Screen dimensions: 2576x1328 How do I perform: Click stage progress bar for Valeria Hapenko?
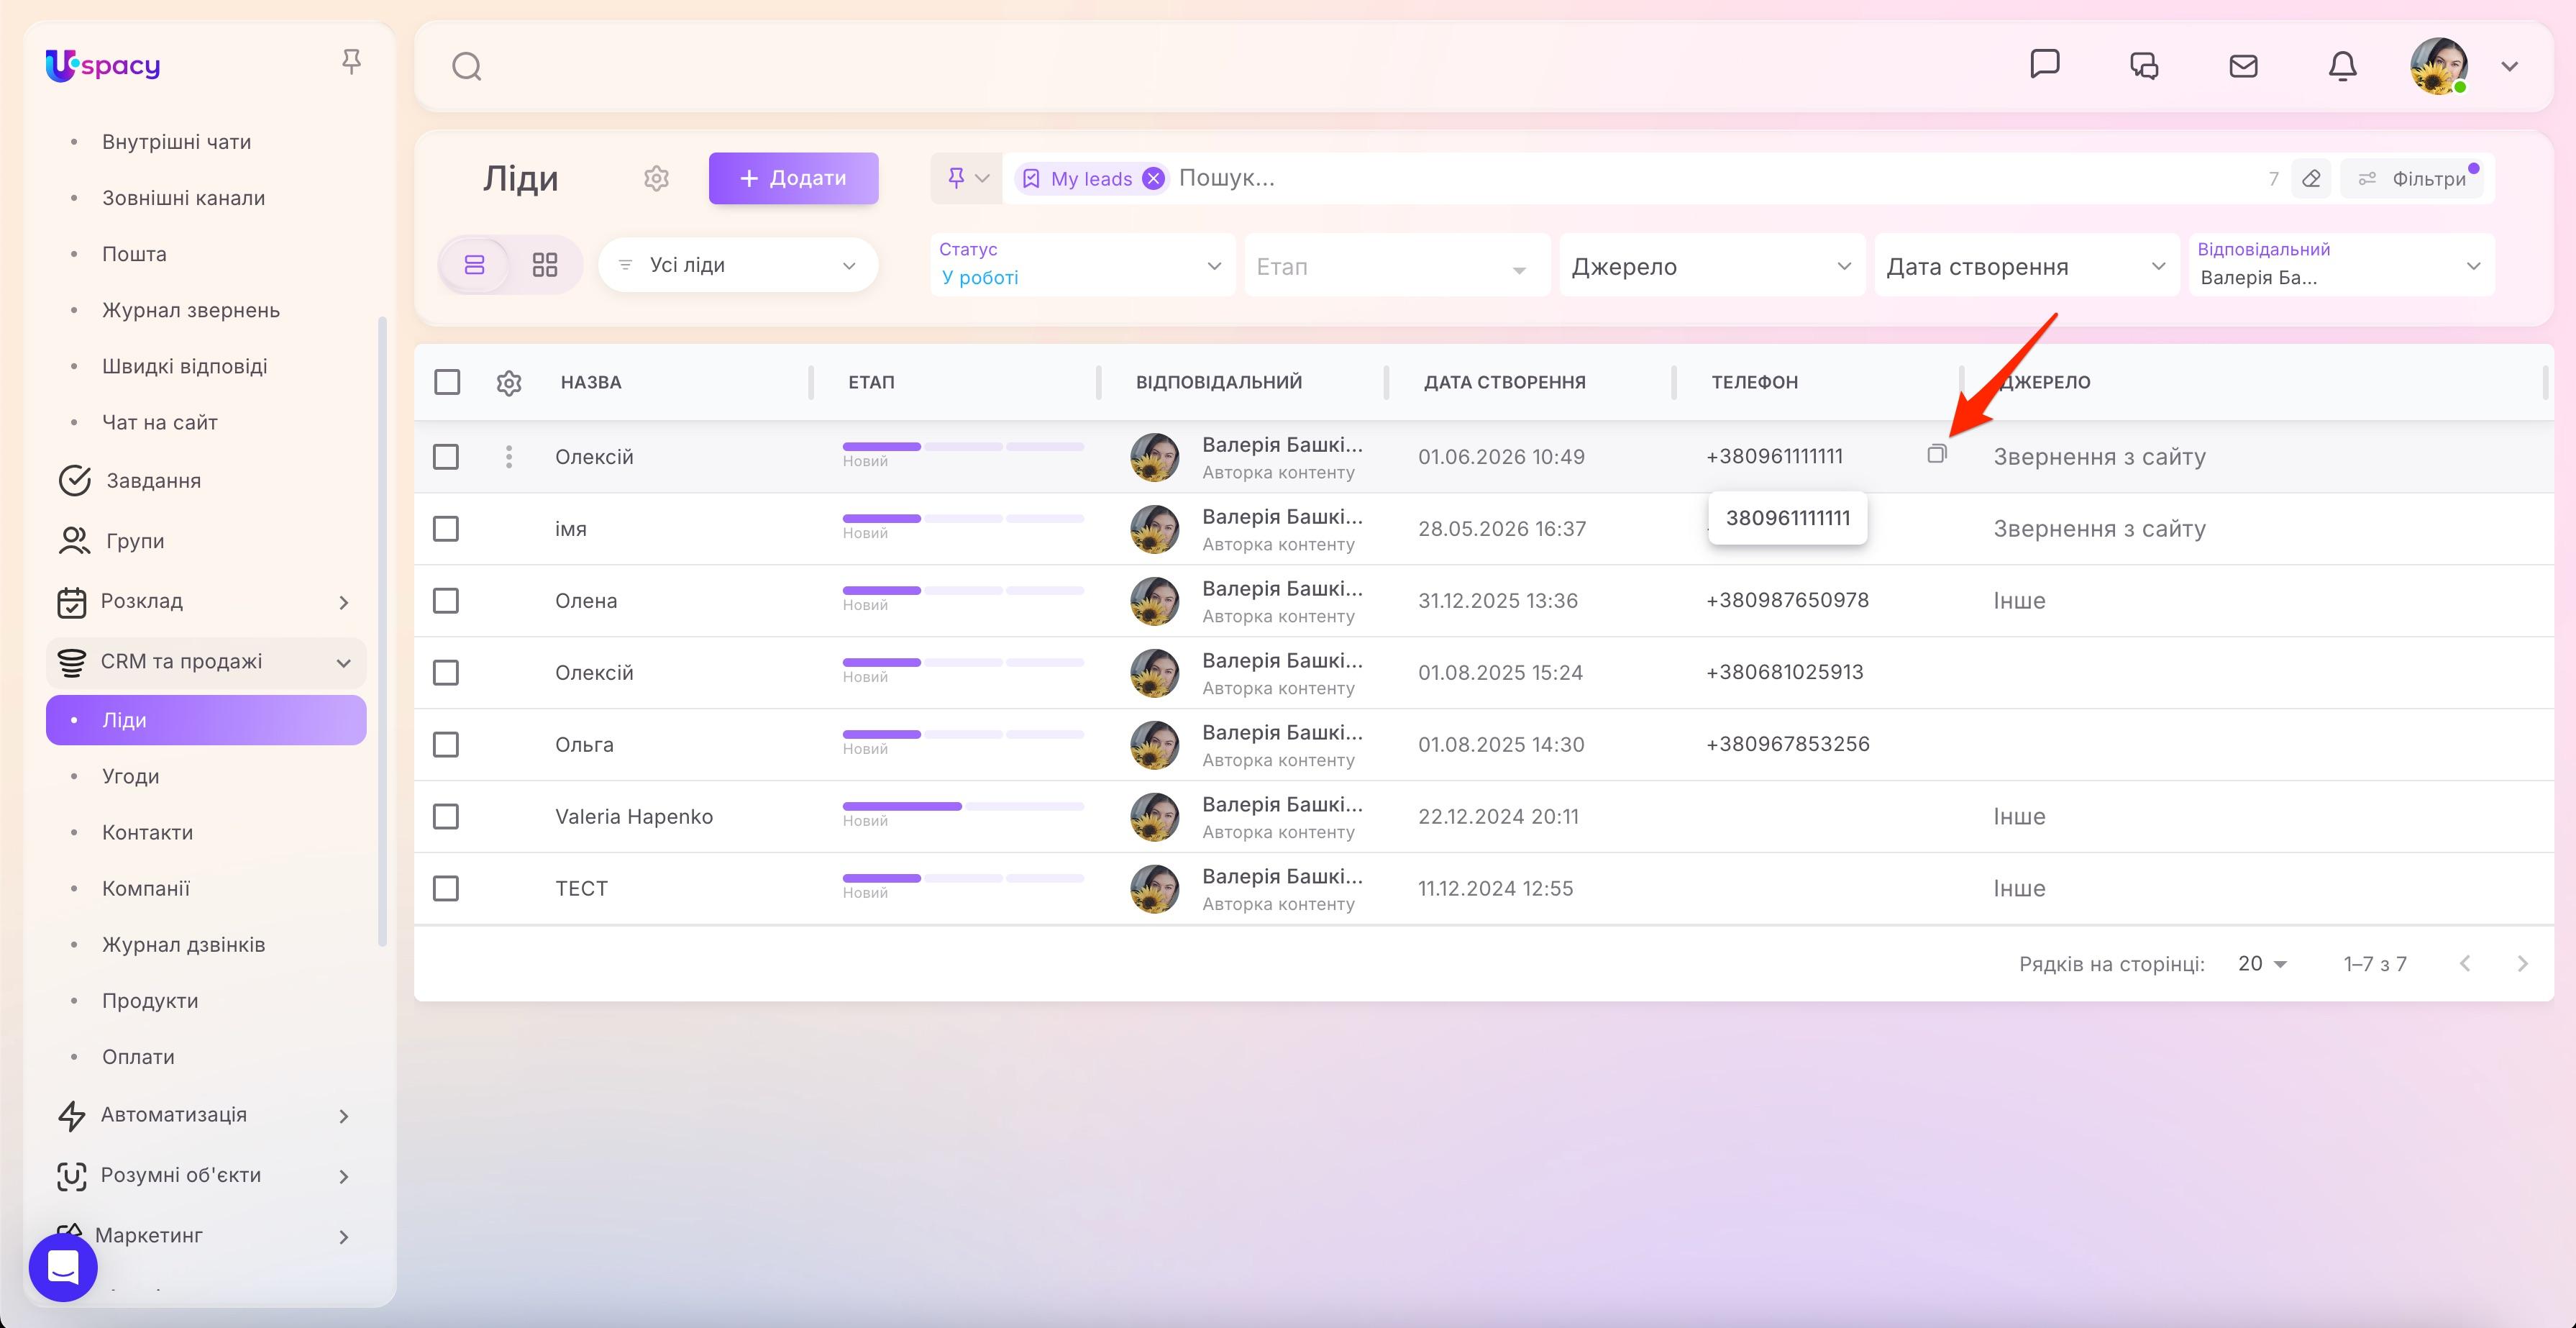pyautogui.click(x=963, y=807)
